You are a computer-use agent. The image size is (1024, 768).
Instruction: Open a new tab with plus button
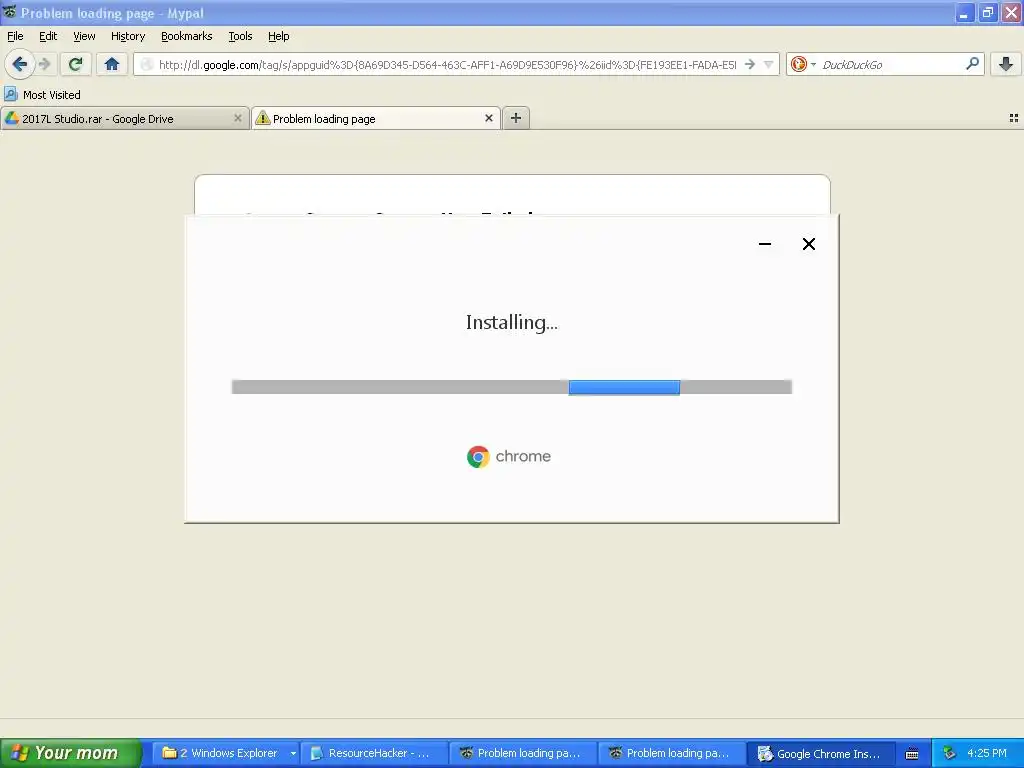click(516, 118)
